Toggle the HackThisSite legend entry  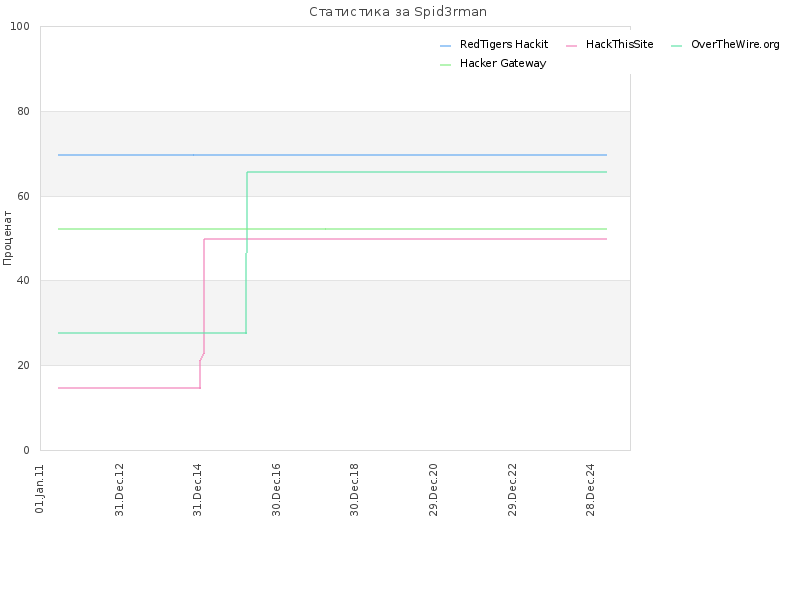tap(610, 44)
